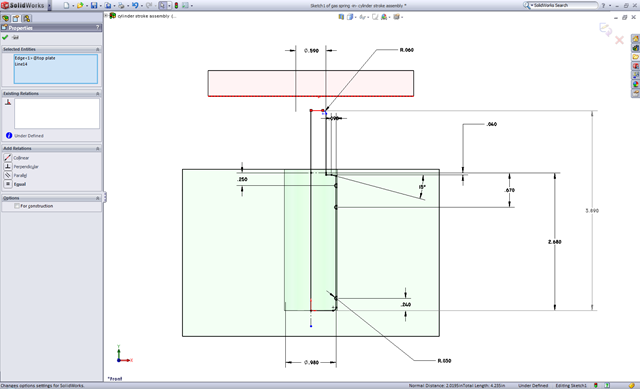Switch to the FeatureManager design tree tab
This screenshot has height=389, width=640.
click(x=6, y=18)
